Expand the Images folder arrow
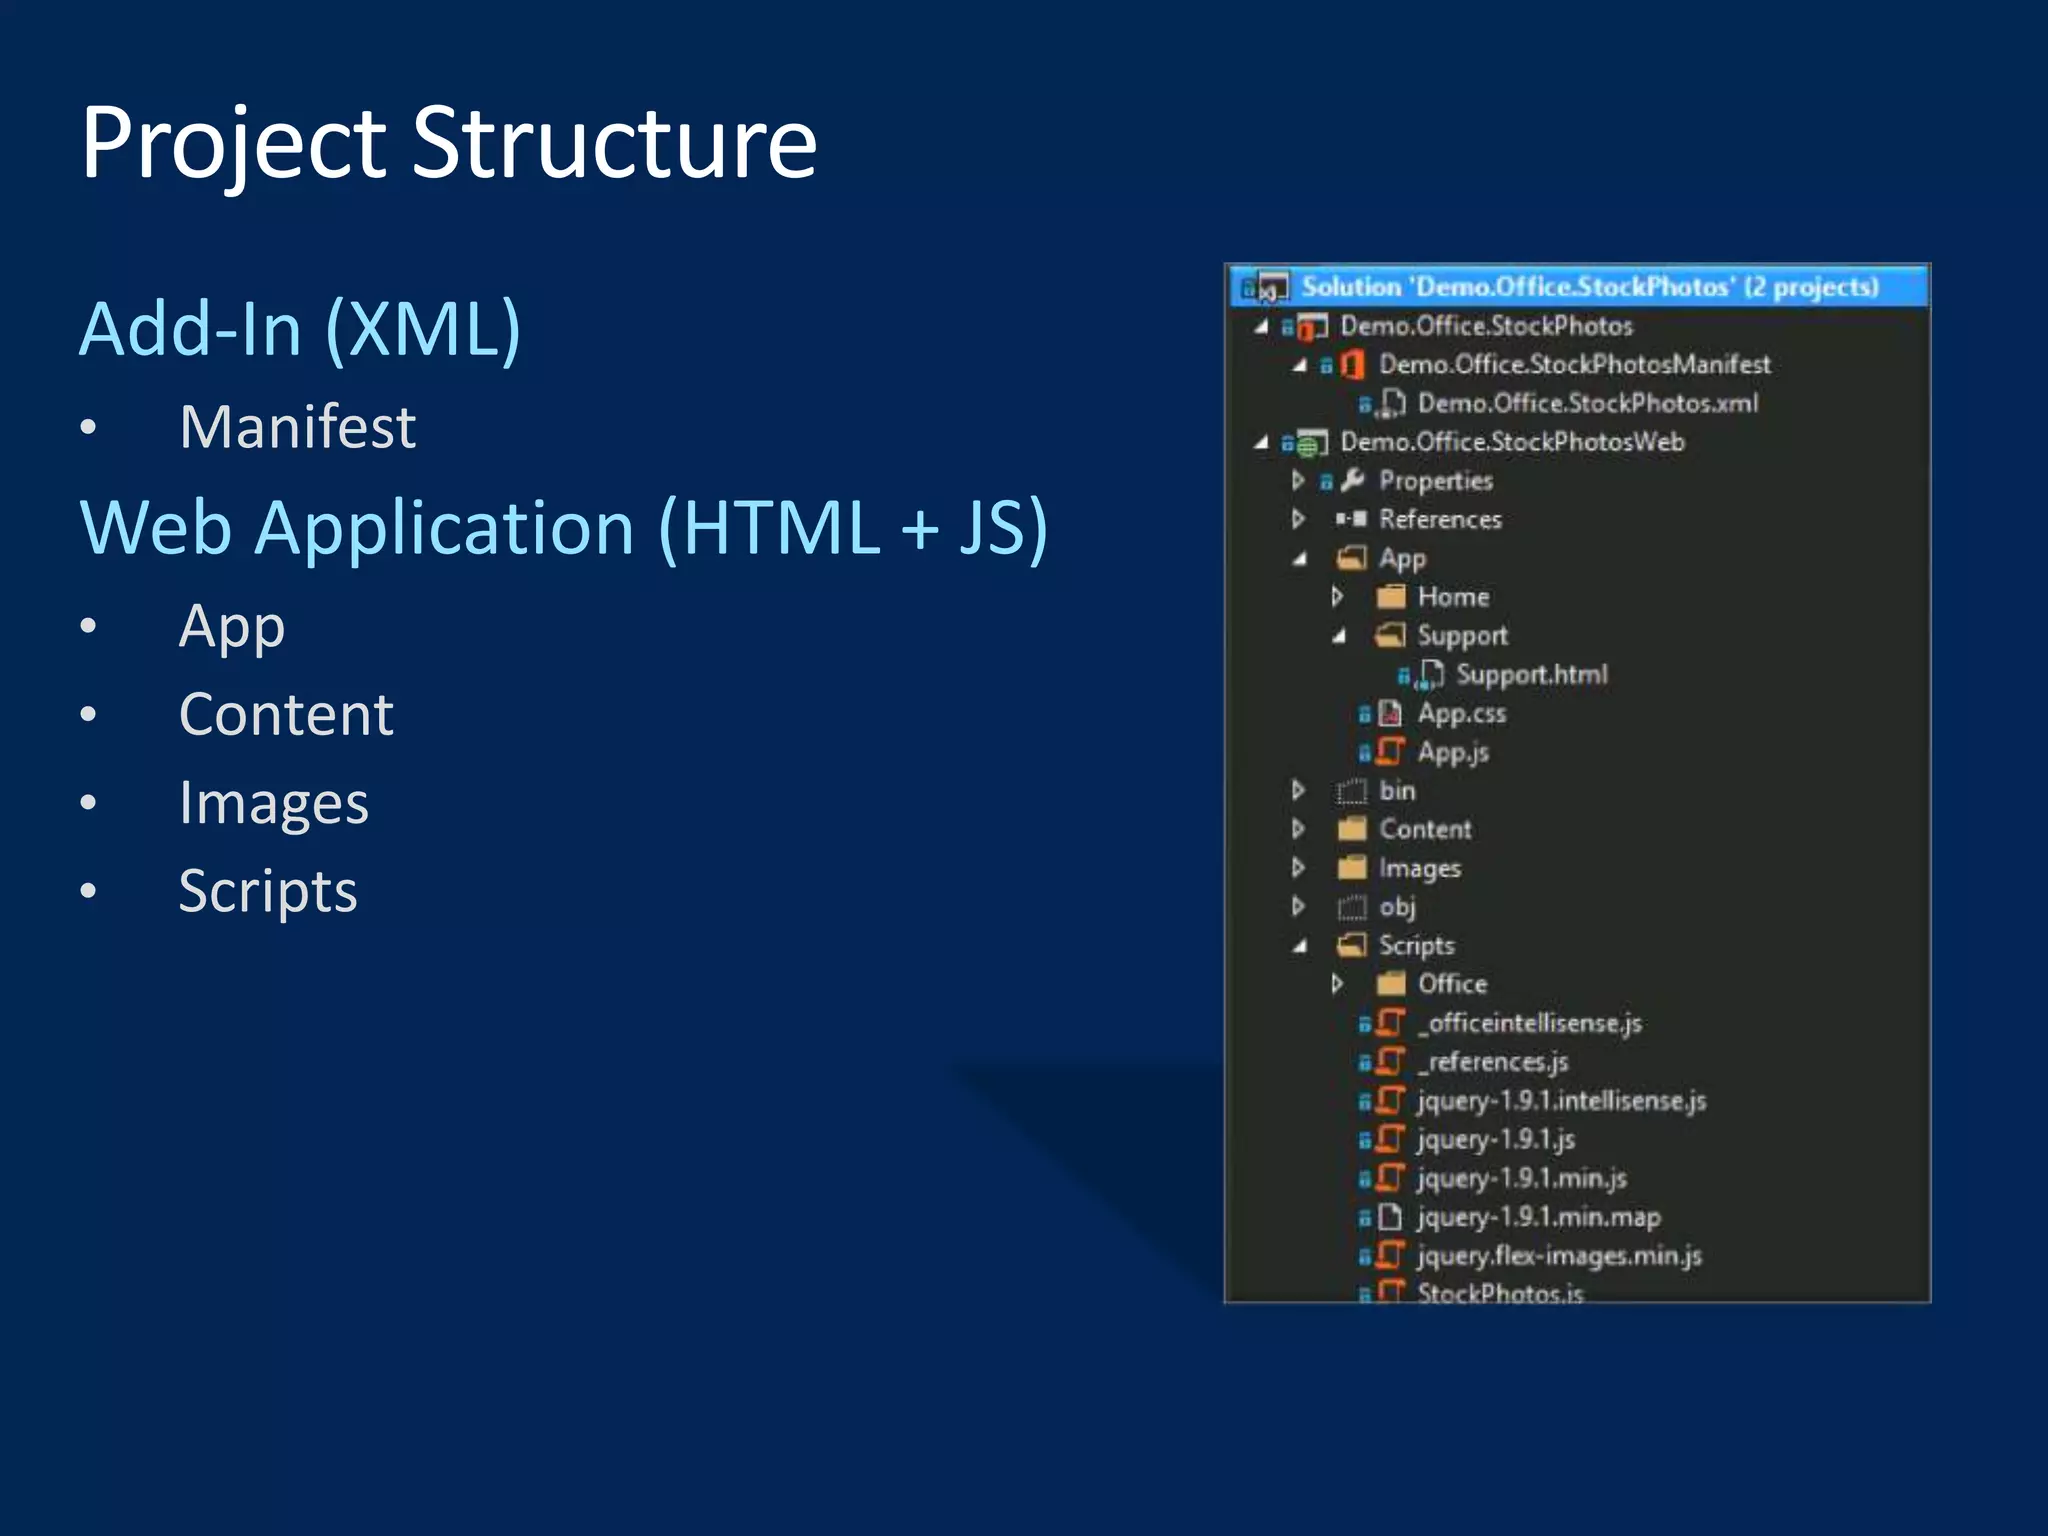 coord(1298,867)
